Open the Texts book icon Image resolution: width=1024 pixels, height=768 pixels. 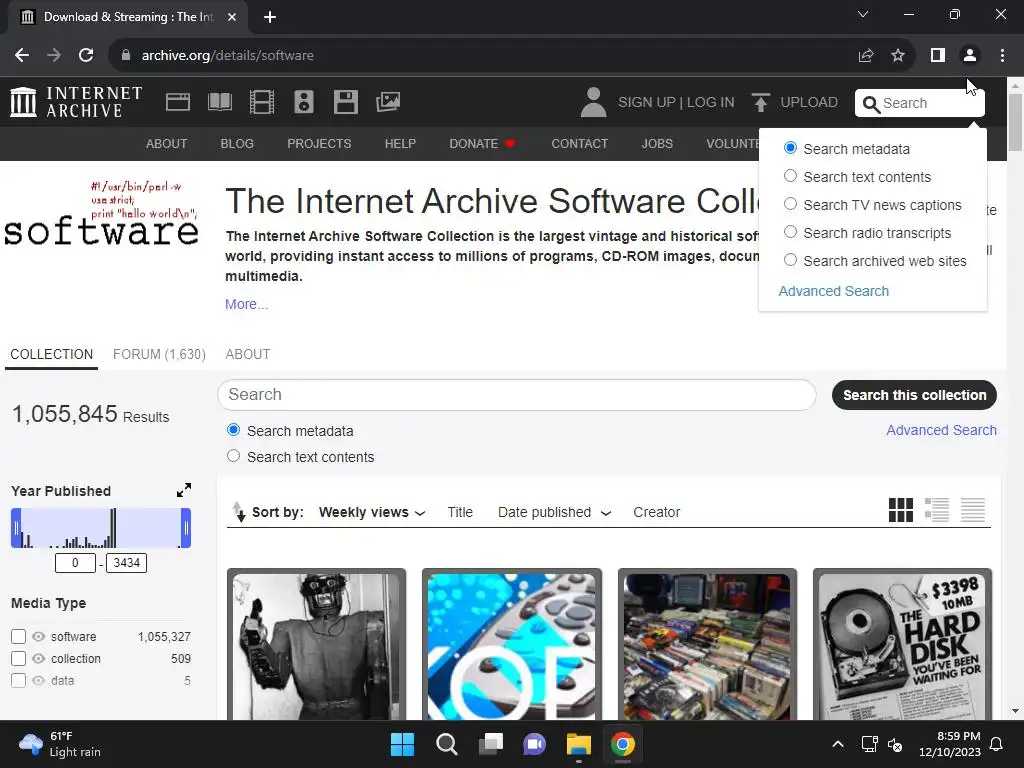click(219, 103)
